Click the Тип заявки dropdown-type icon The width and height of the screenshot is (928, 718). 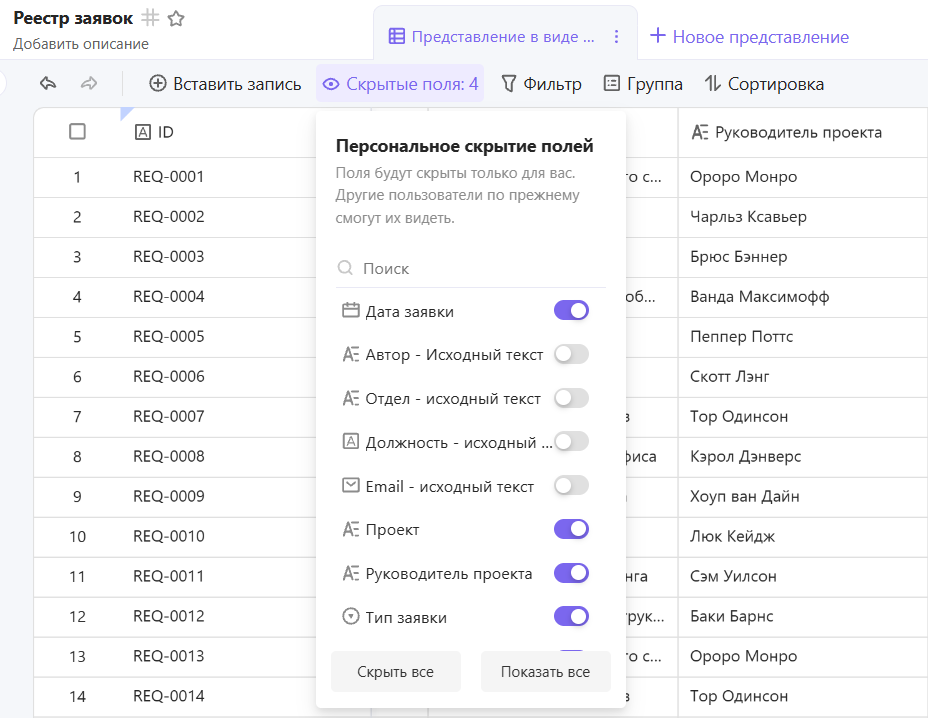350,617
